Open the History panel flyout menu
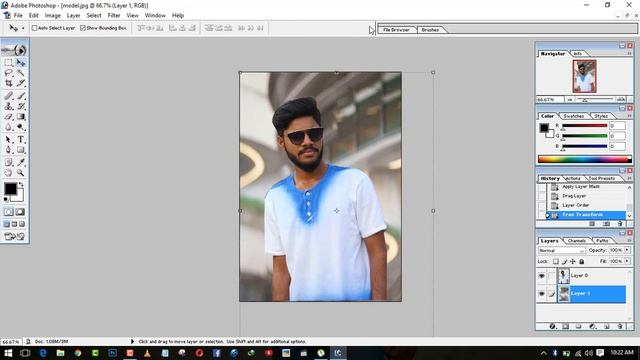 (629, 178)
